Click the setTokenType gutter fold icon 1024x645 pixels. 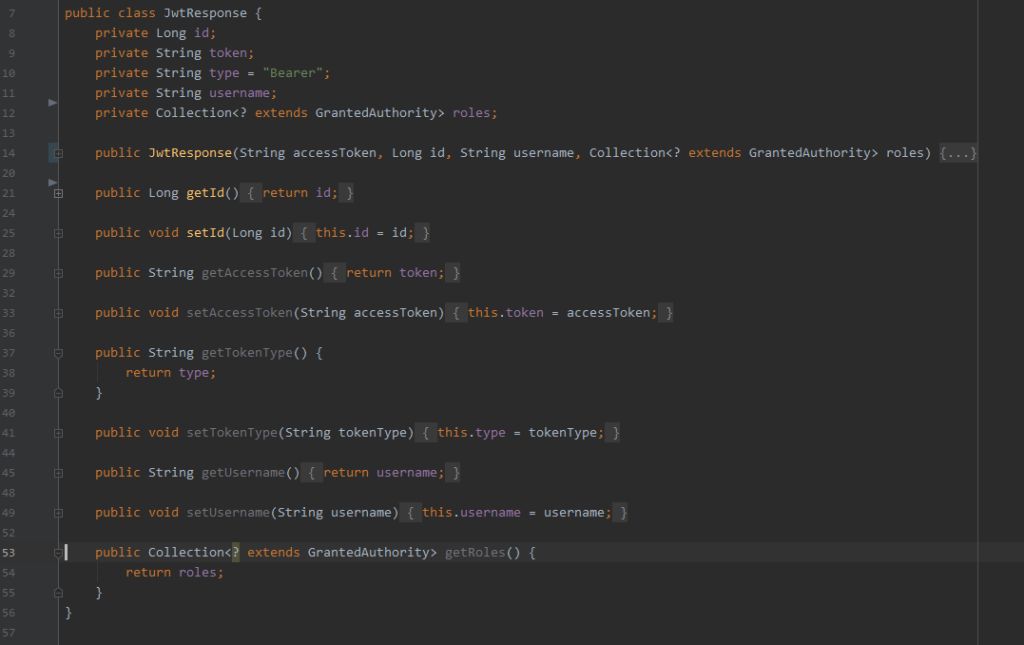[58, 433]
